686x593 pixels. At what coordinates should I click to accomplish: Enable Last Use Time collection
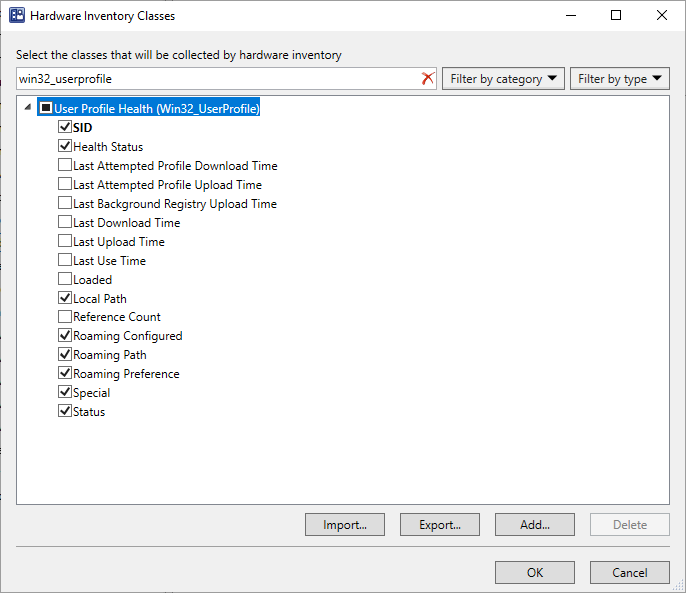click(65, 260)
